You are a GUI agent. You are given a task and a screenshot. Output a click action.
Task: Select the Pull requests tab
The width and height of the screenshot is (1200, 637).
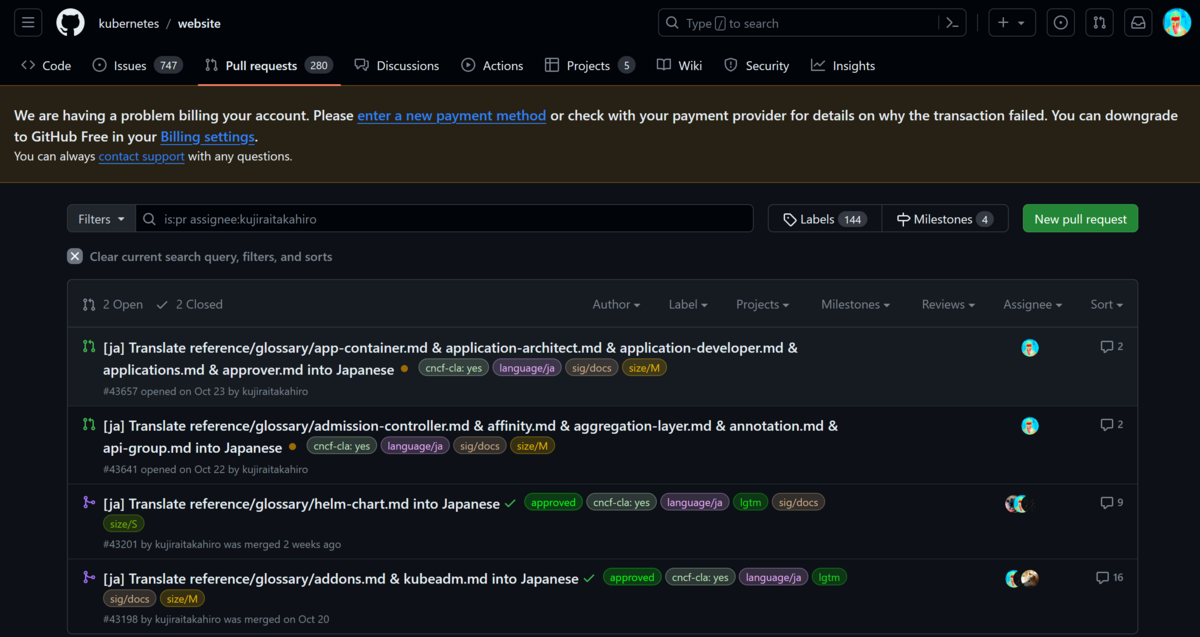[x=268, y=65]
